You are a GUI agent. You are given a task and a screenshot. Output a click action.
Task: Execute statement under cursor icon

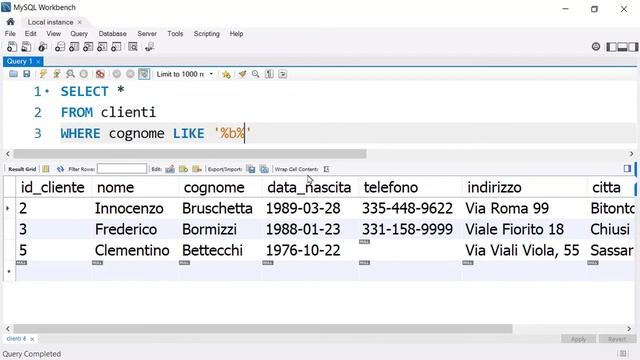click(57, 74)
